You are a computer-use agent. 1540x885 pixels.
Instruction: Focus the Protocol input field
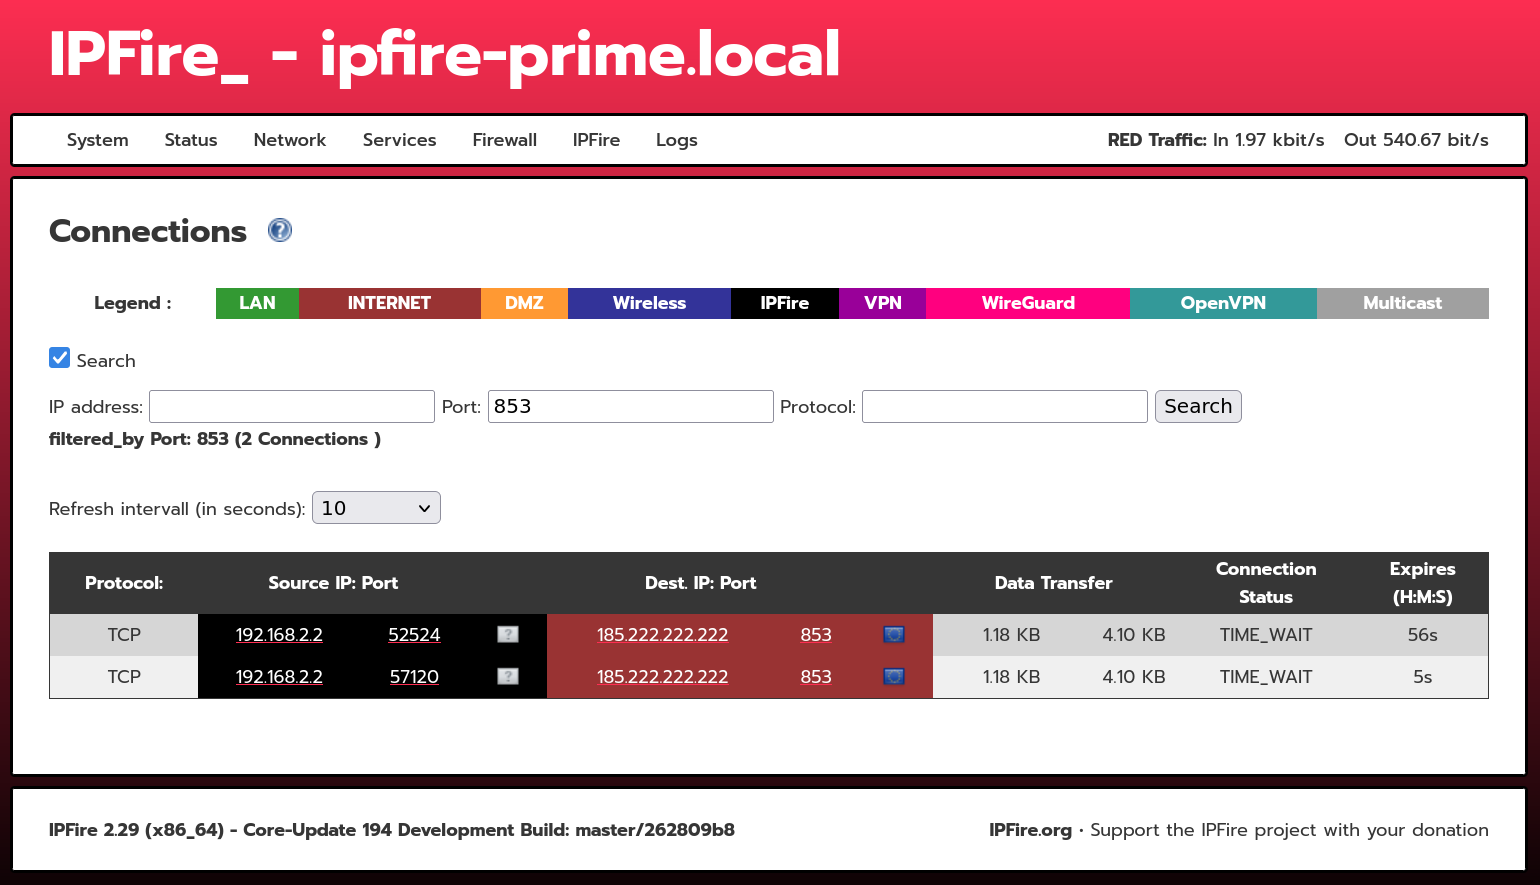(1005, 406)
